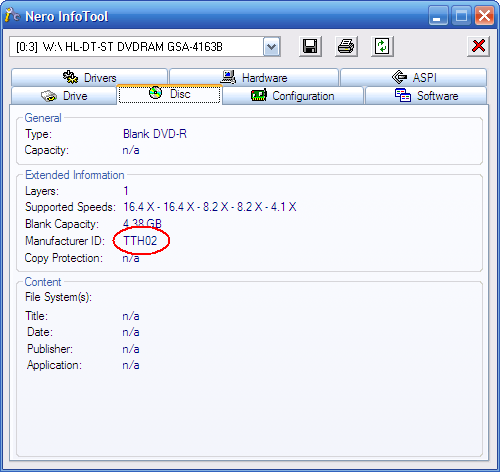
Task: Click the 'Date:' label in Content
Action: (x=40, y=332)
